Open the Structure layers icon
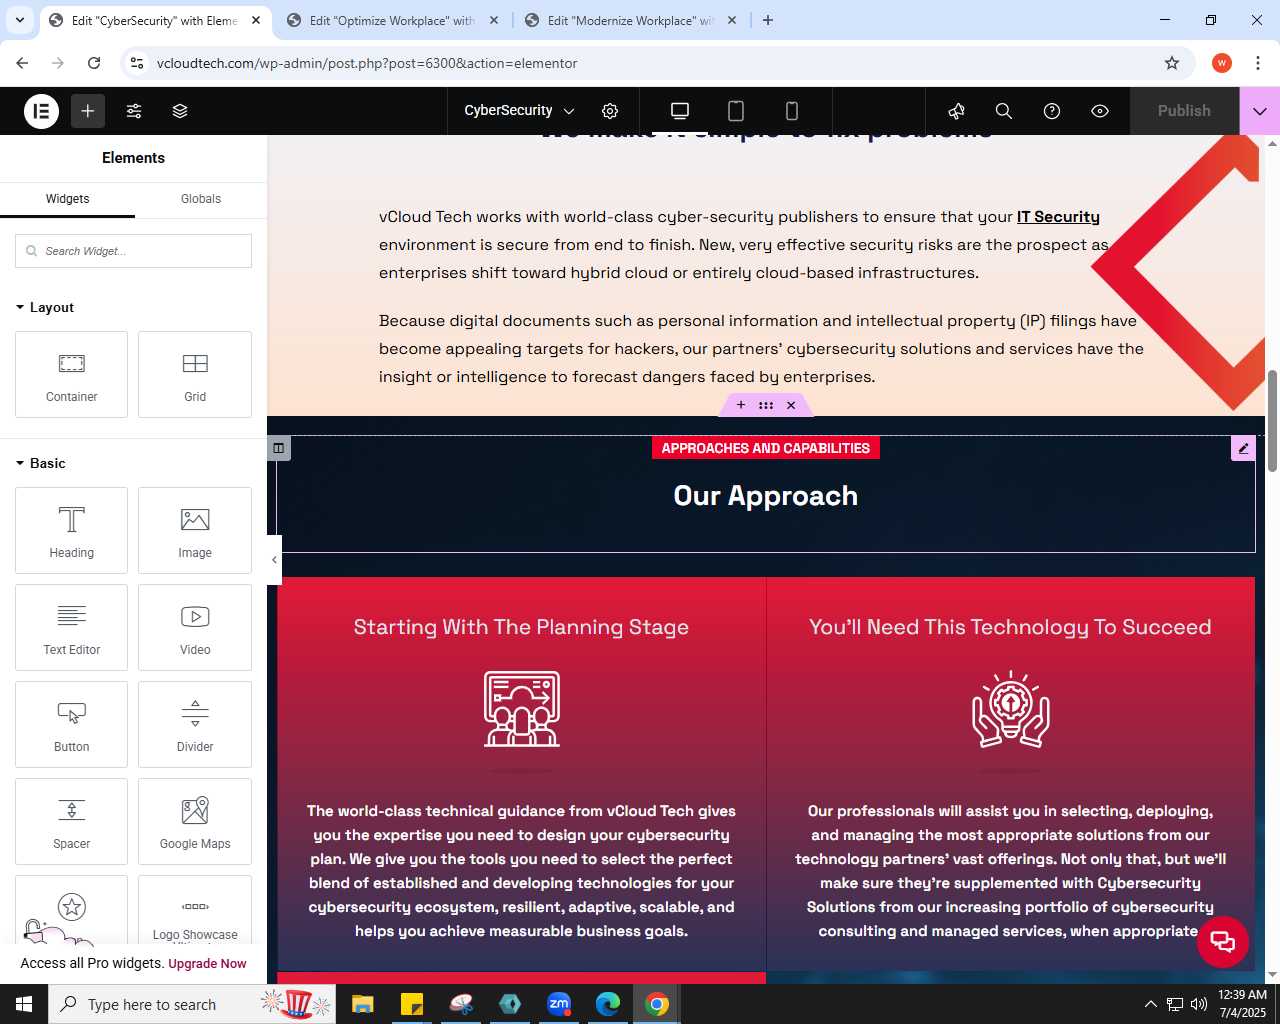This screenshot has width=1280, height=1024. [180, 111]
